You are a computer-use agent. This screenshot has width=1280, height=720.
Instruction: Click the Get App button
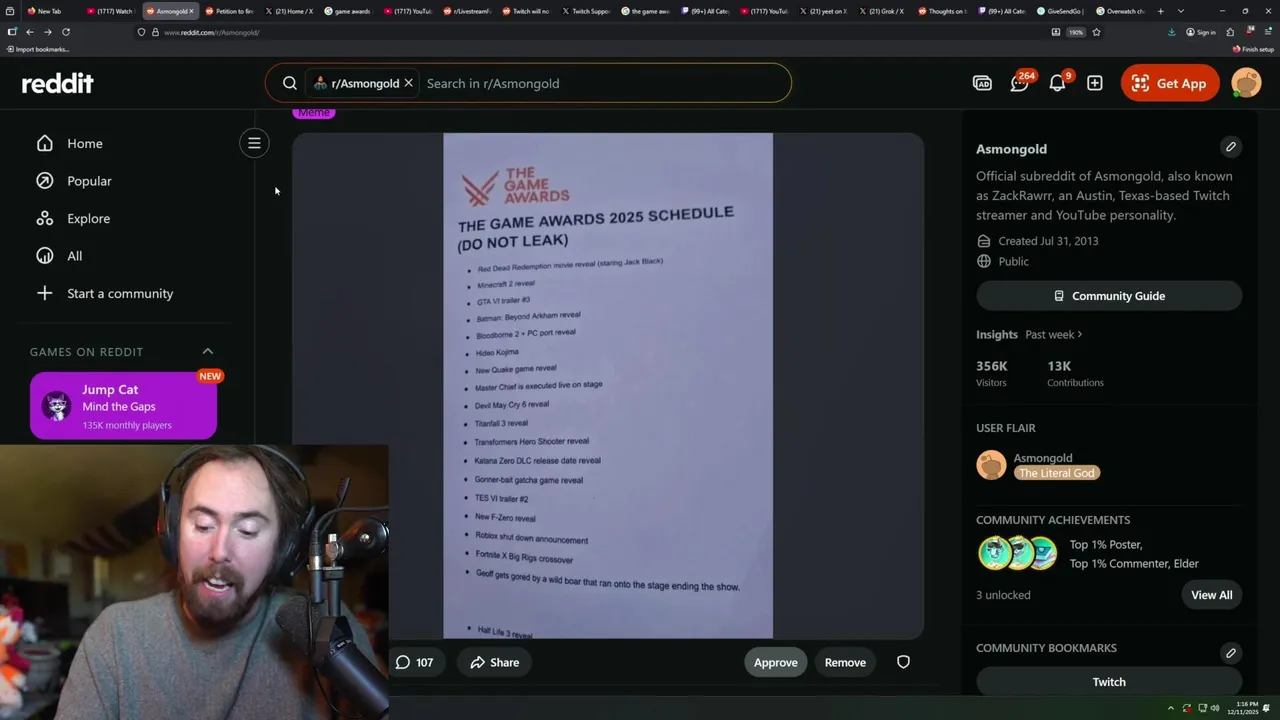click(x=1169, y=83)
